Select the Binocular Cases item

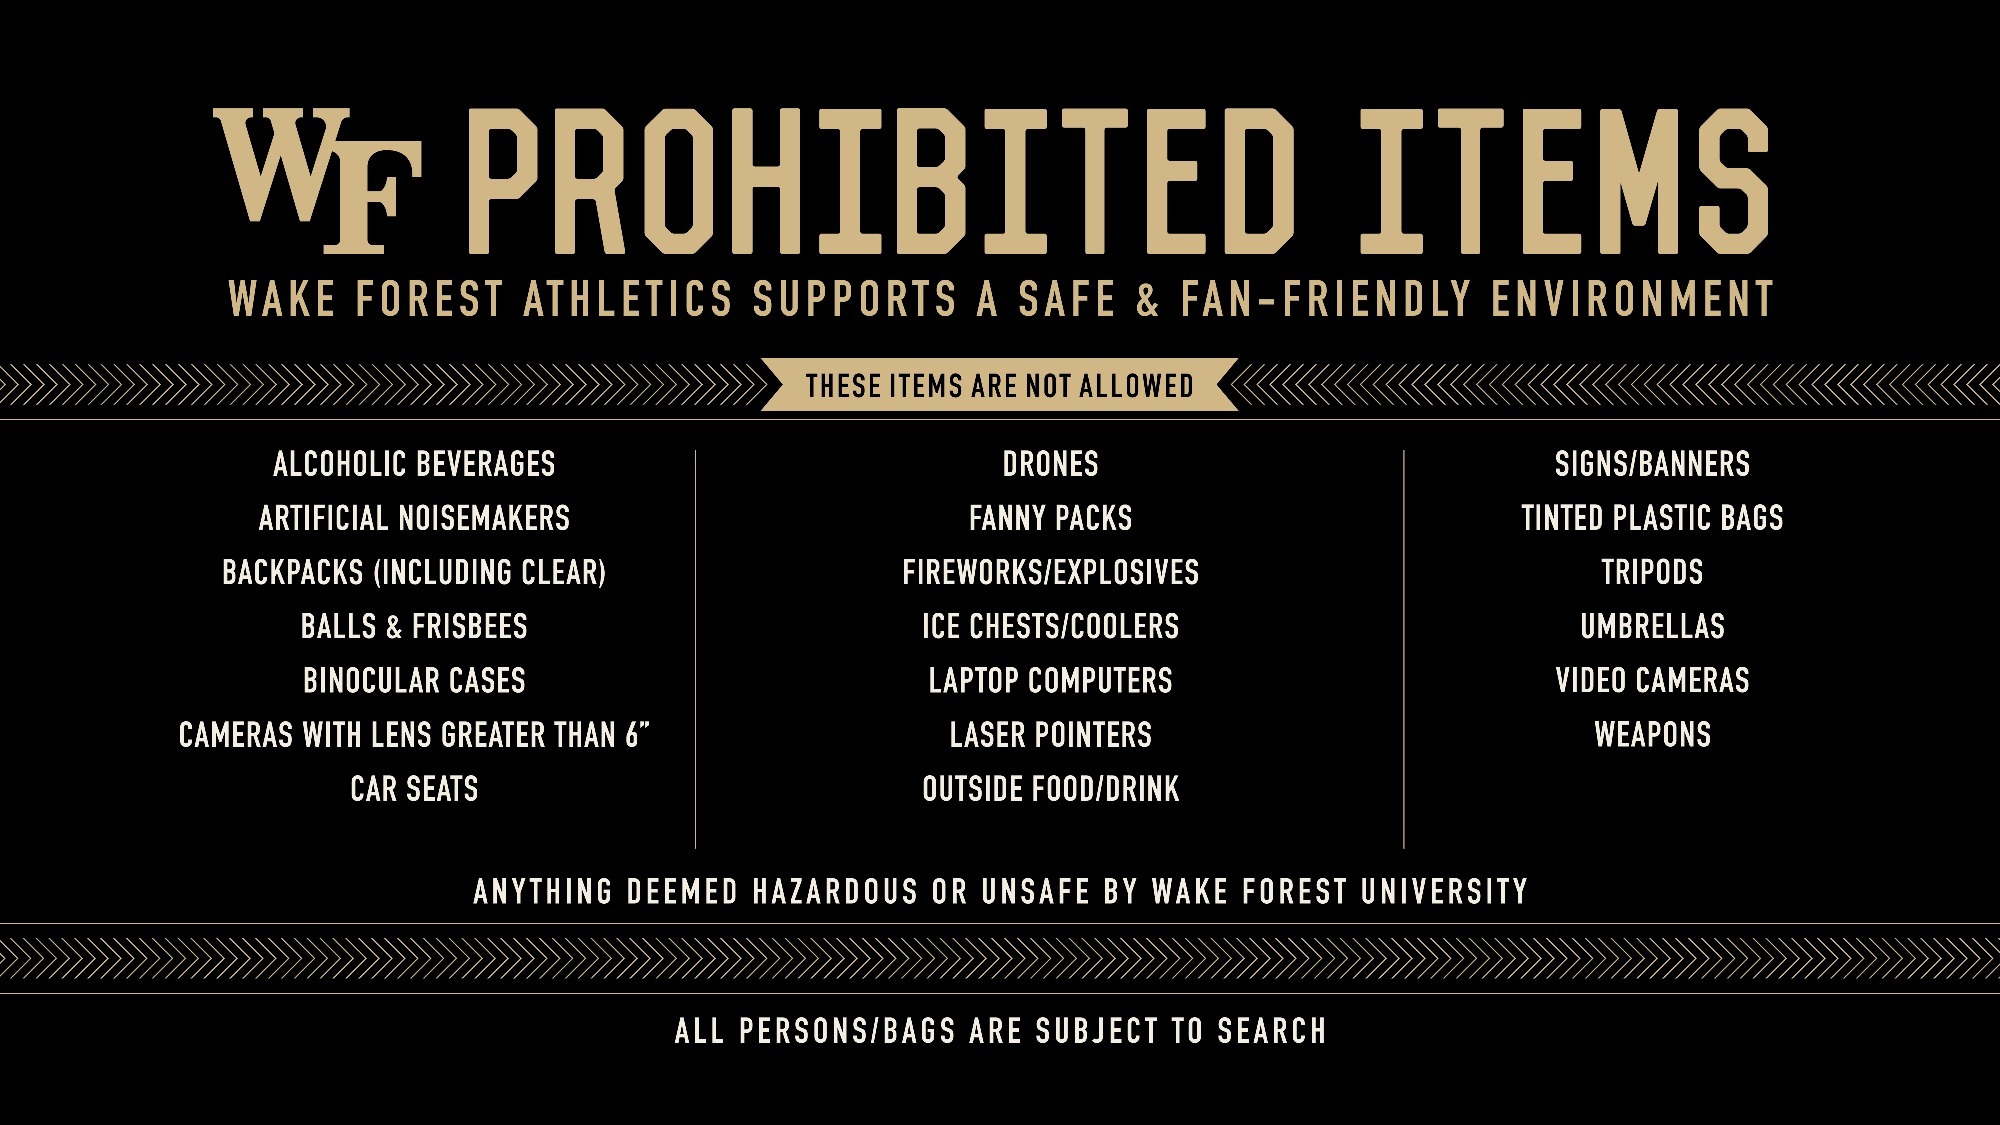pos(414,681)
